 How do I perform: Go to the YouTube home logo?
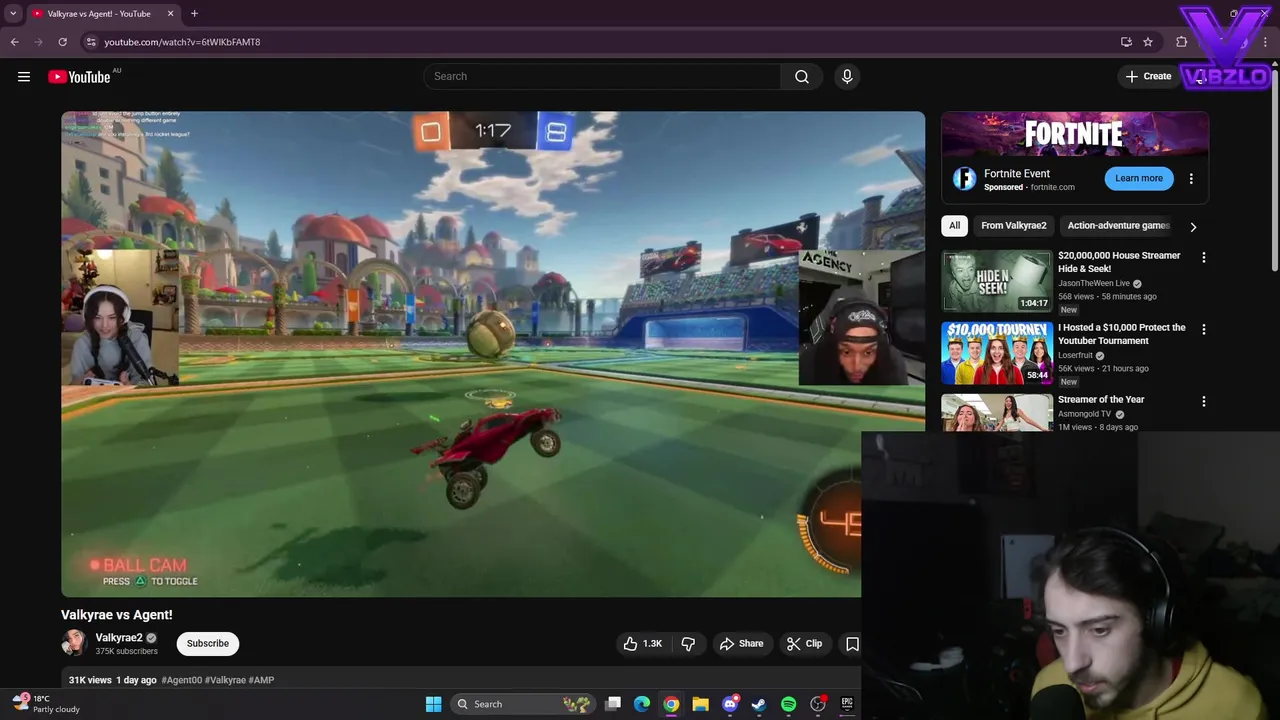point(79,77)
